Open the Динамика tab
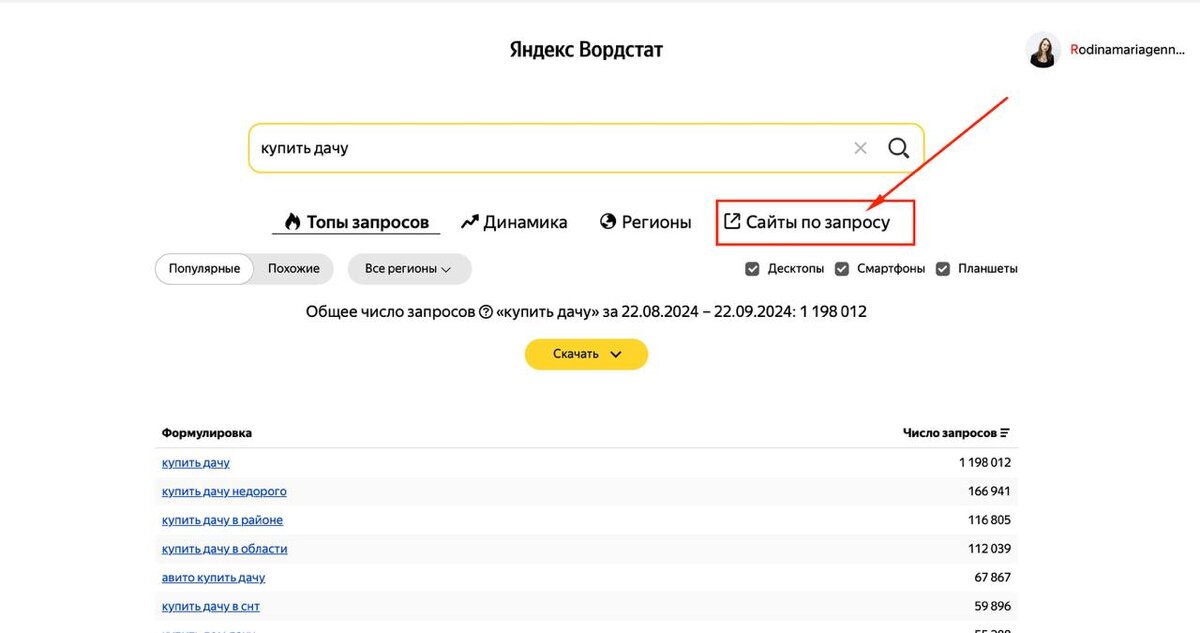 point(514,222)
